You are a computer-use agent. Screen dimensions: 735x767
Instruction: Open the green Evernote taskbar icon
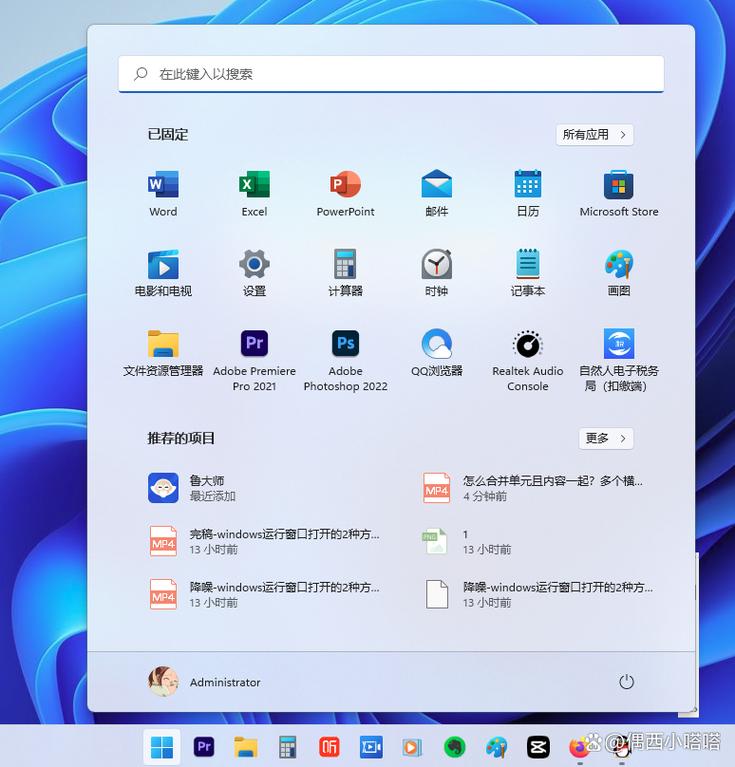click(454, 747)
